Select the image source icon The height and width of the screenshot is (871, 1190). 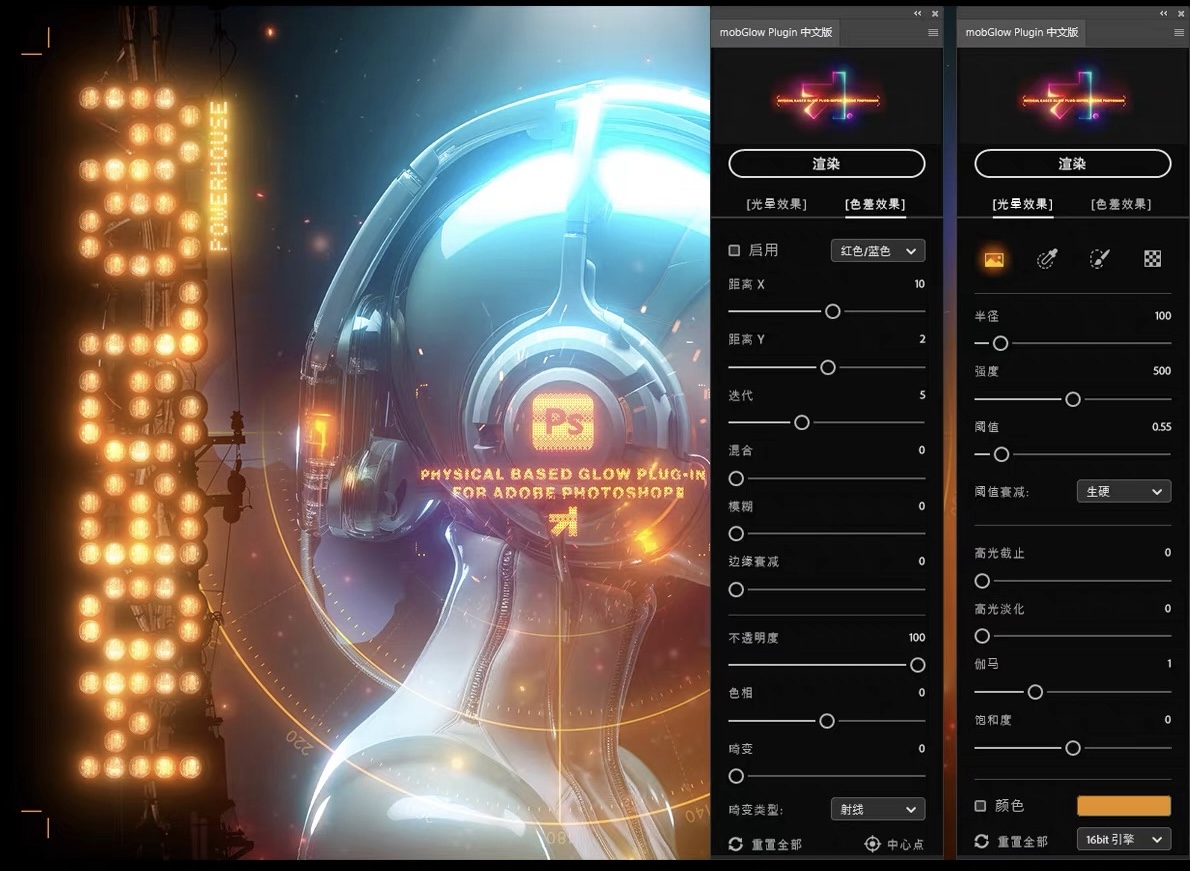click(x=995, y=258)
